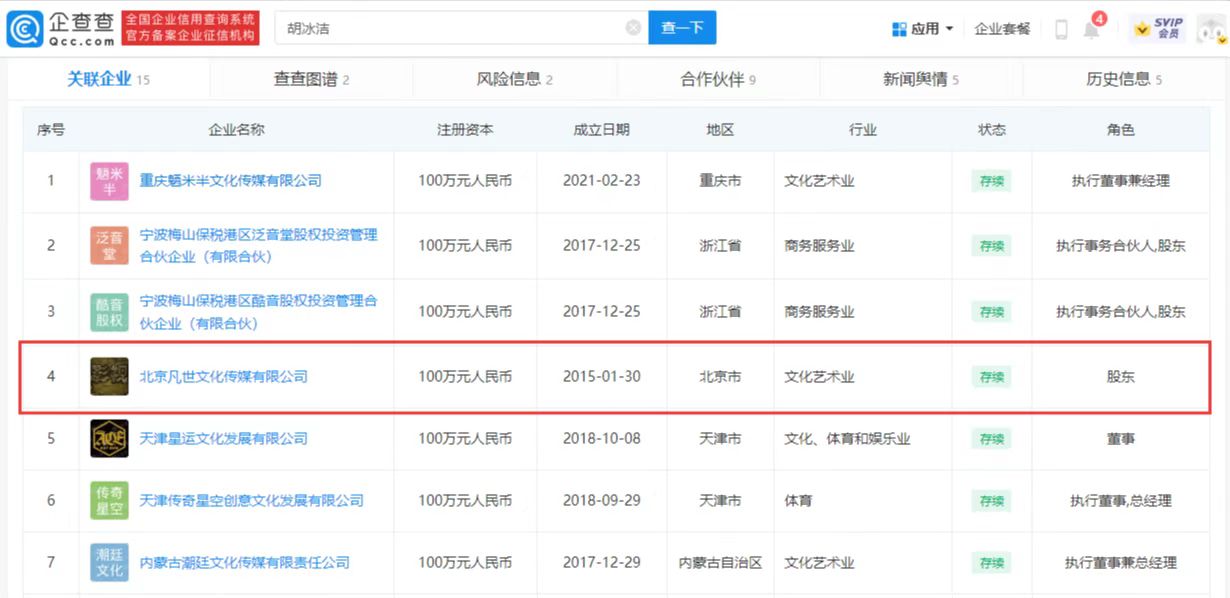The image size is (1230, 598).
Task: Click the red 全国企业信用查询系统 banner
Action: (191, 28)
